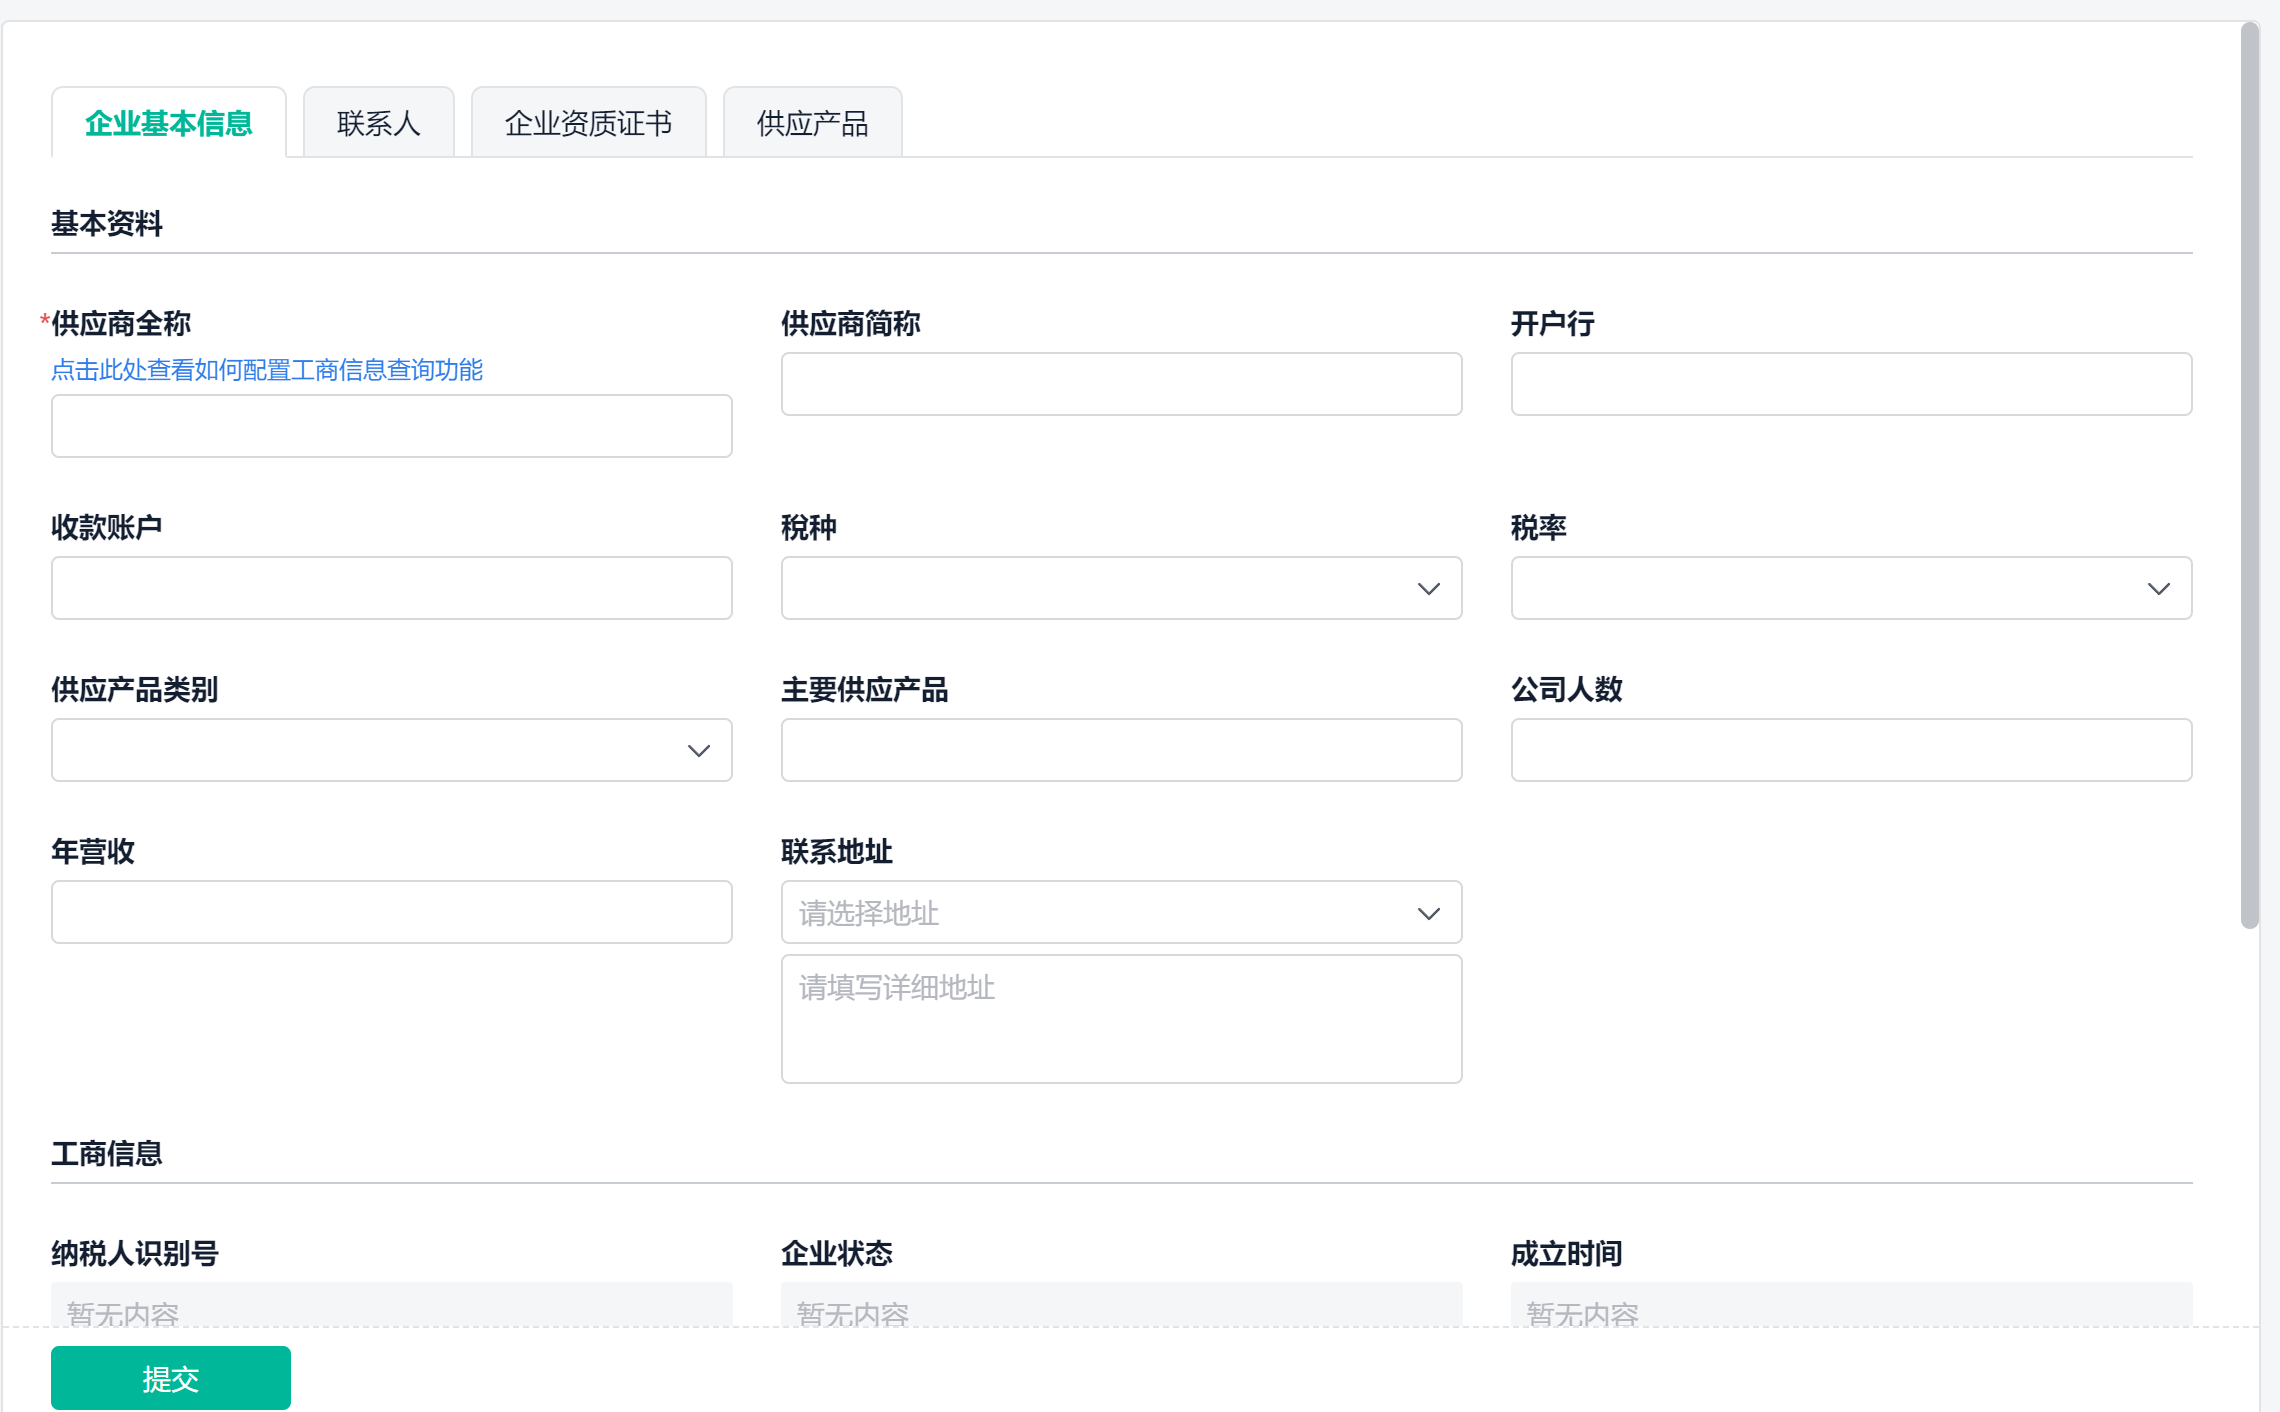Image resolution: width=2280 pixels, height=1412 pixels.
Task: Expand the 税率 dropdown
Action: (2158, 589)
